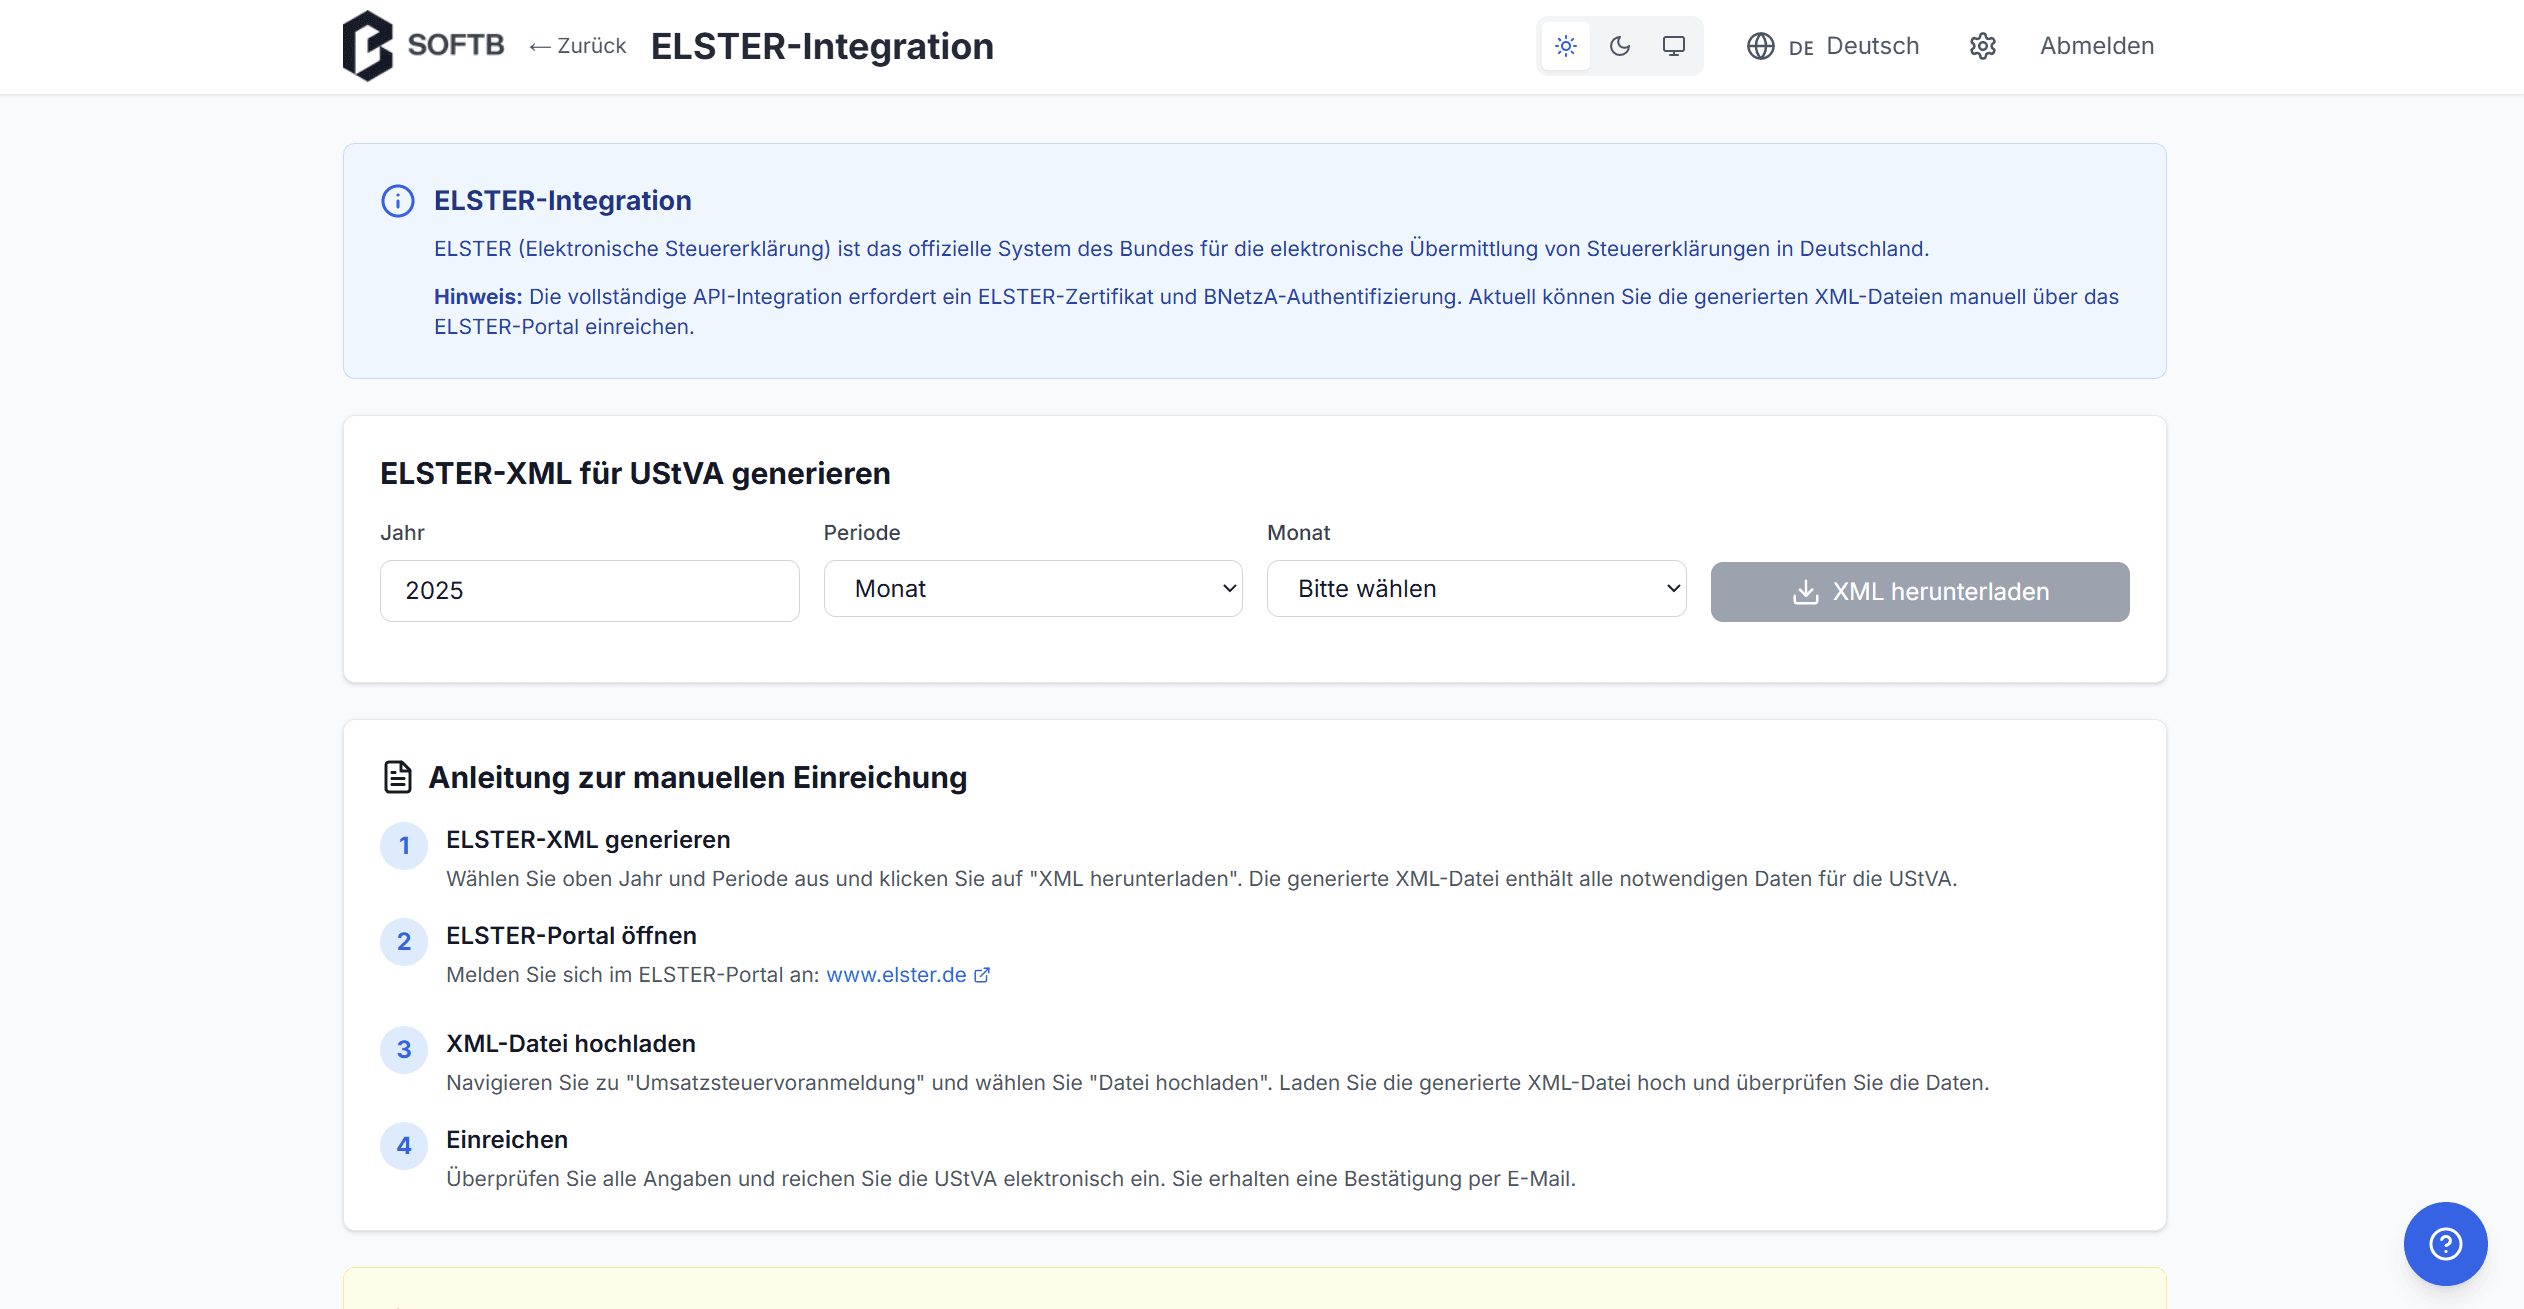Click the SOFTB logo icon

[x=368, y=46]
